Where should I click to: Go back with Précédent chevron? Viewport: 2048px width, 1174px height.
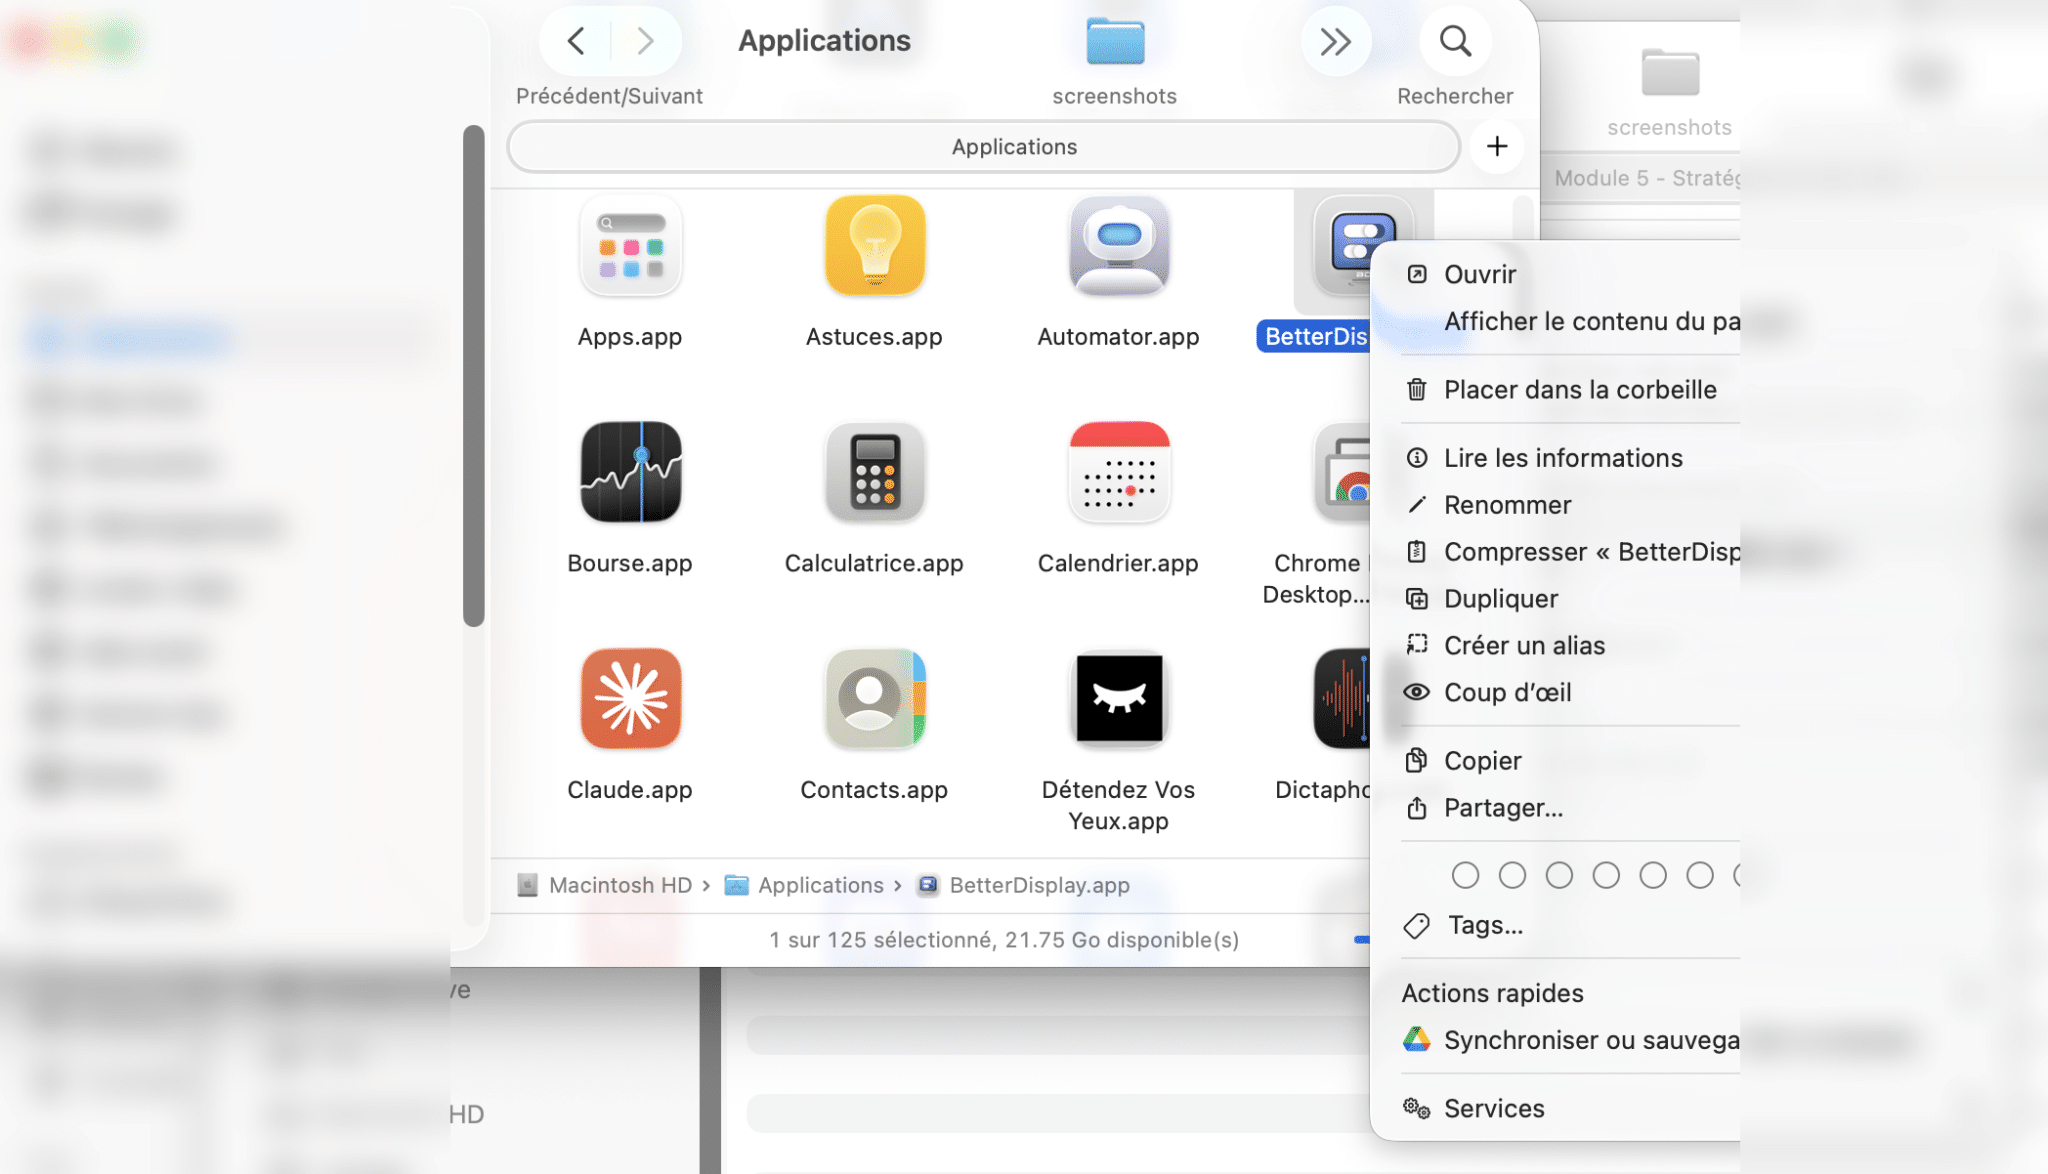576,42
